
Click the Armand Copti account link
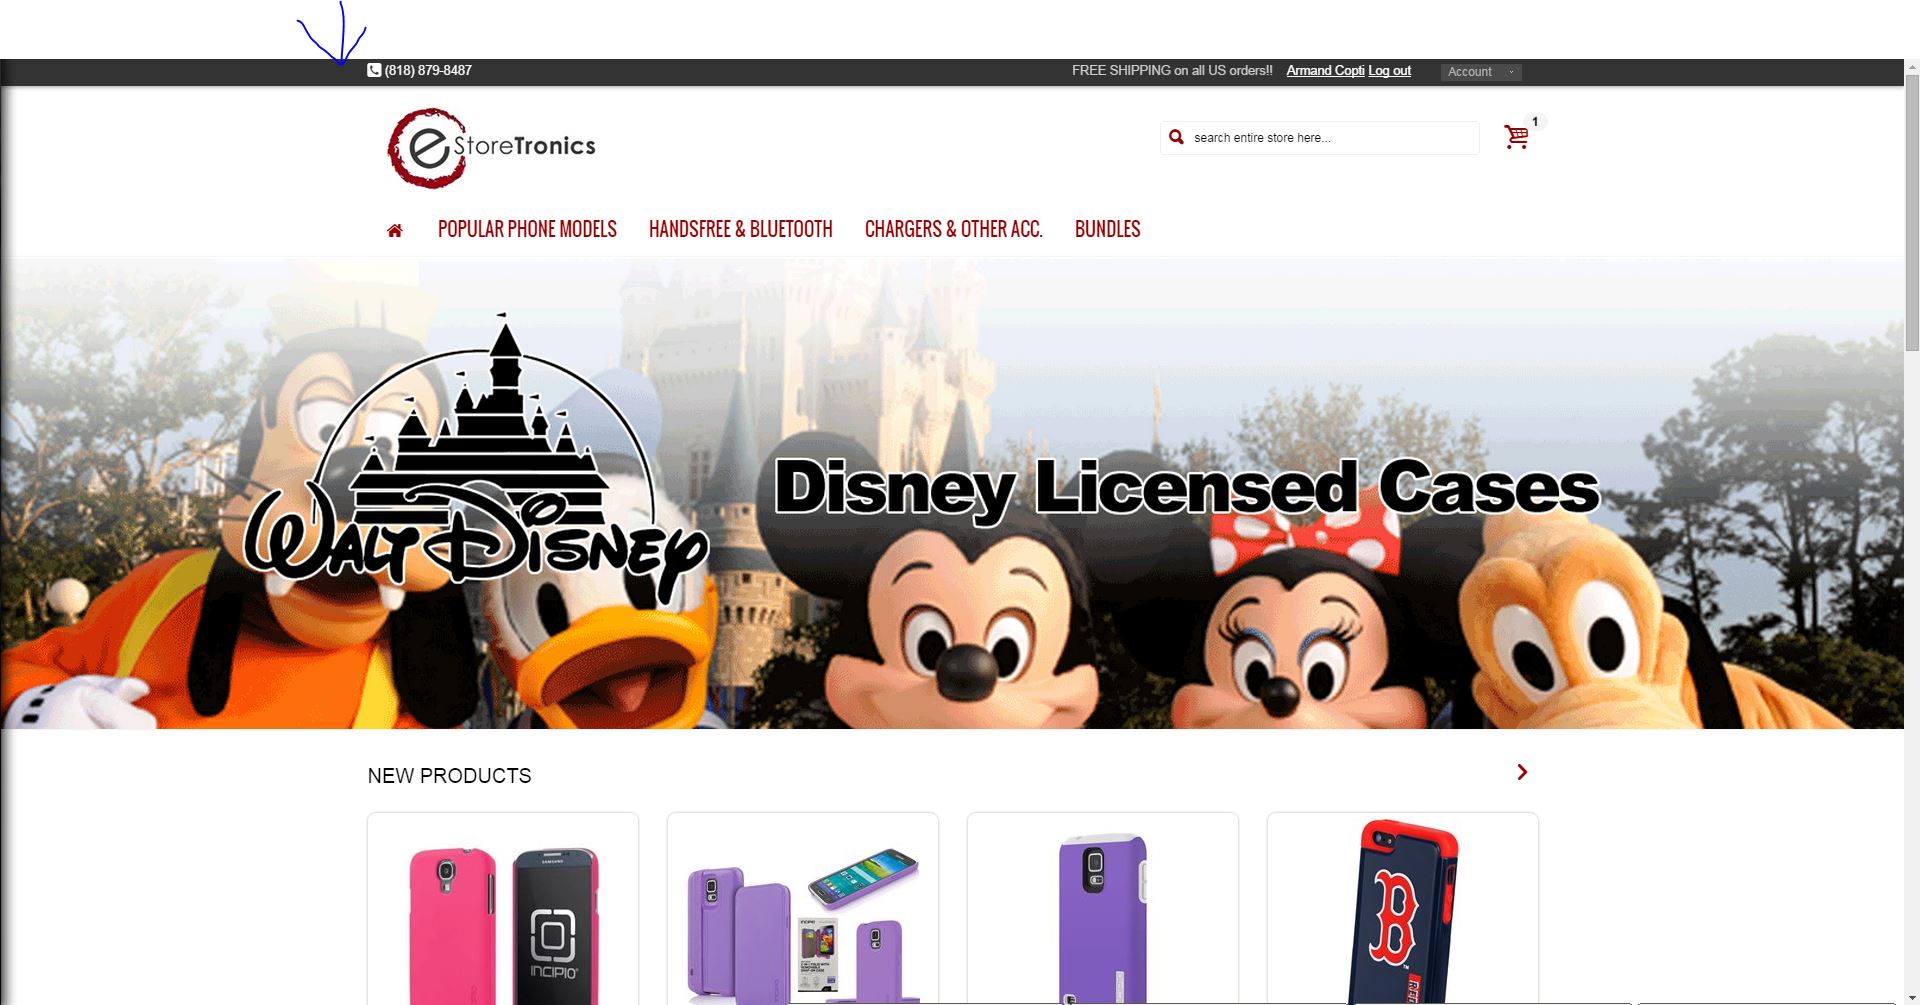[x=1325, y=70]
